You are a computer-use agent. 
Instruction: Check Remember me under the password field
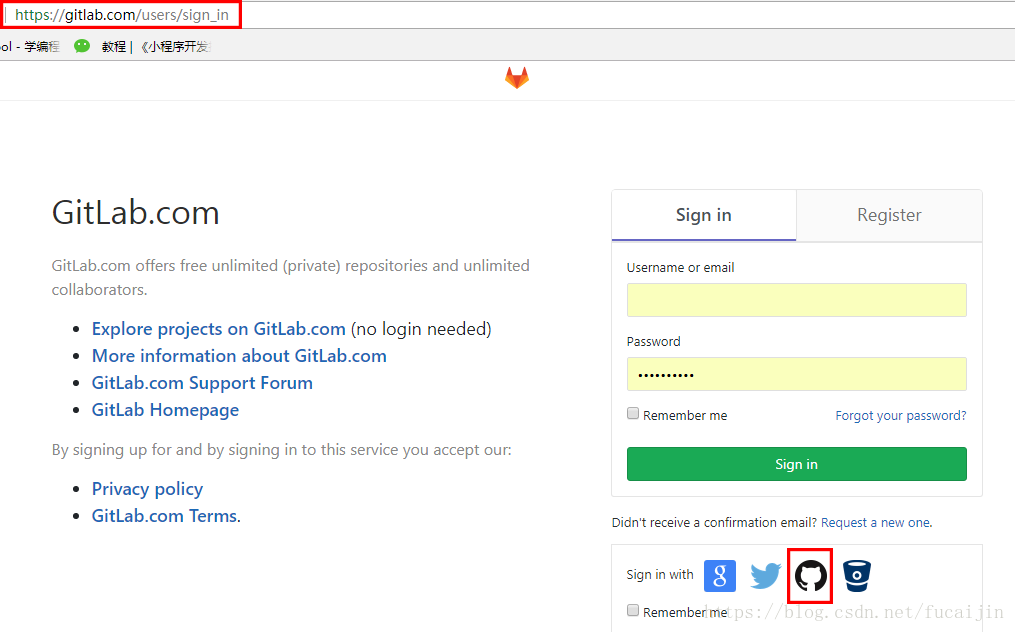click(x=633, y=414)
